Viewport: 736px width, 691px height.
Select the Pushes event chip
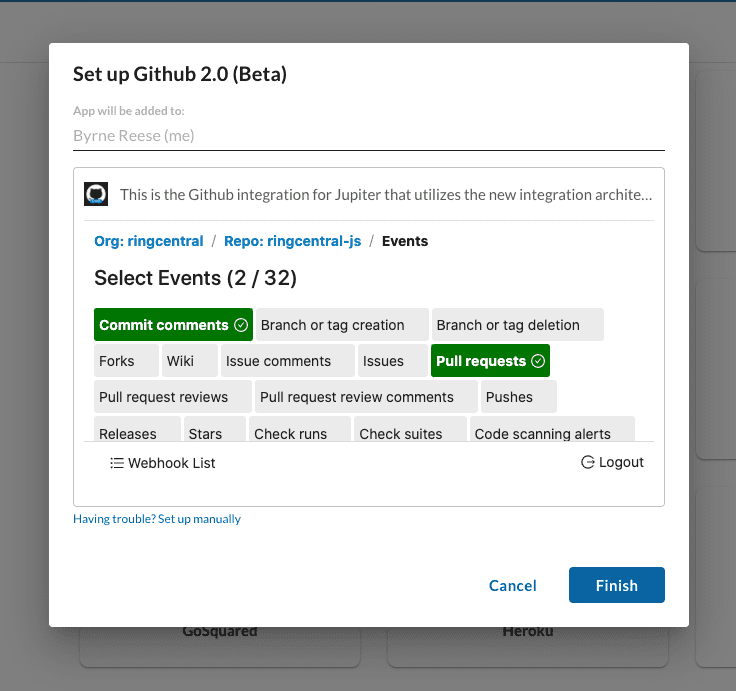point(518,397)
